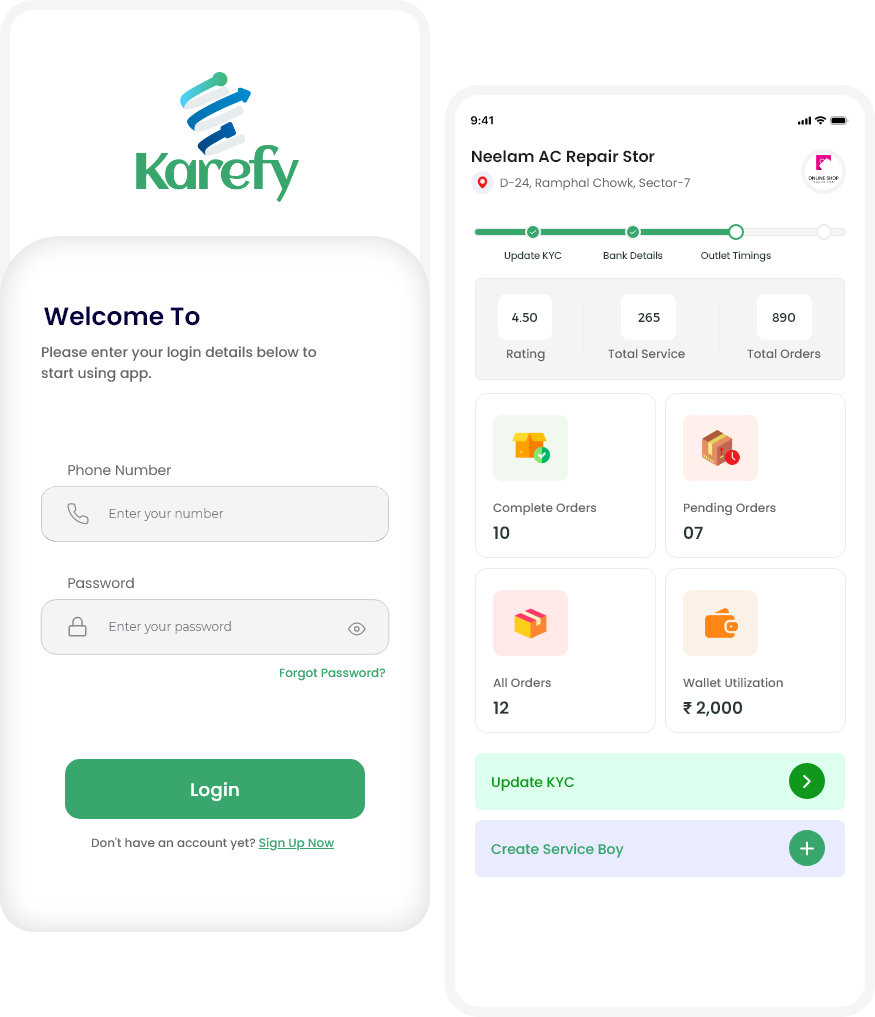The image size is (875, 1017).
Task: Open the All Orders box icon
Action: 531,623
